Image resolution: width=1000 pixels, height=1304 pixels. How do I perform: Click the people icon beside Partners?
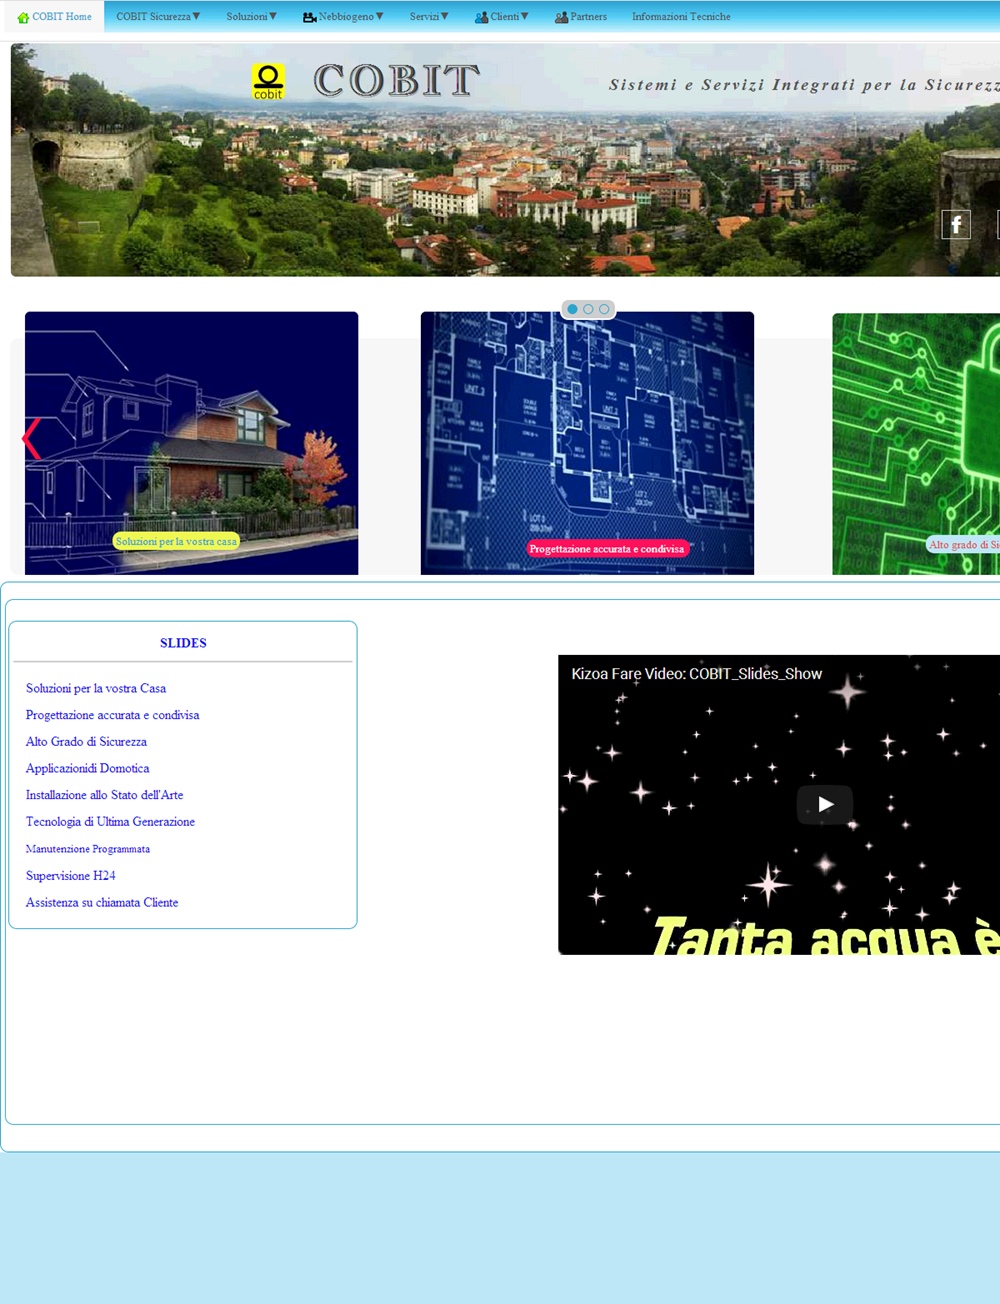(x=561, y=17)
